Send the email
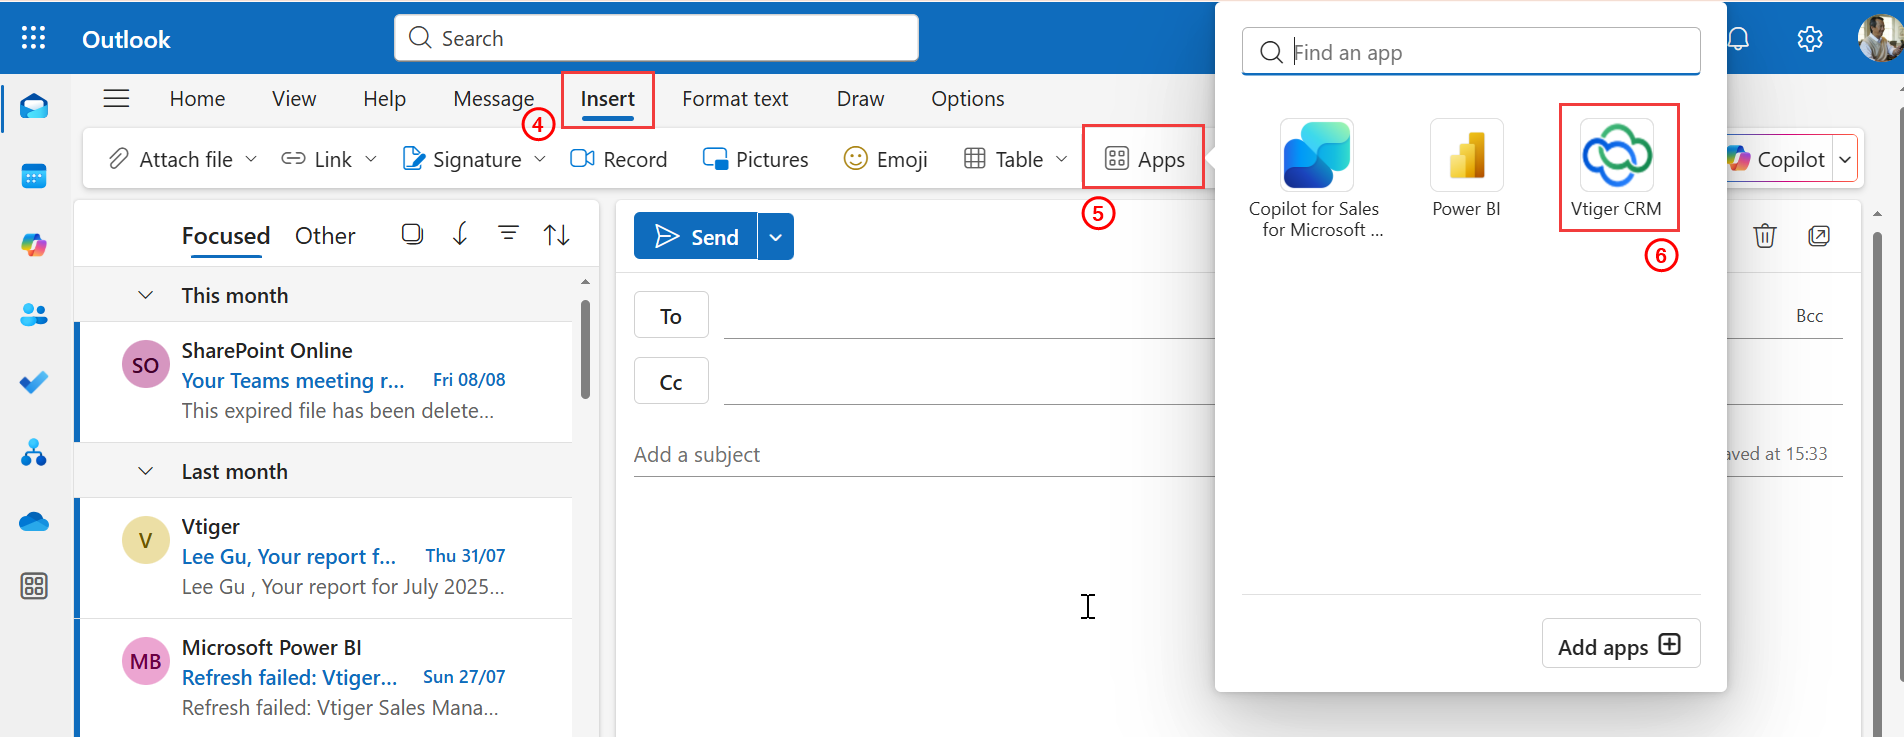This screenshot has width=1904, height=737. (696, 237)
